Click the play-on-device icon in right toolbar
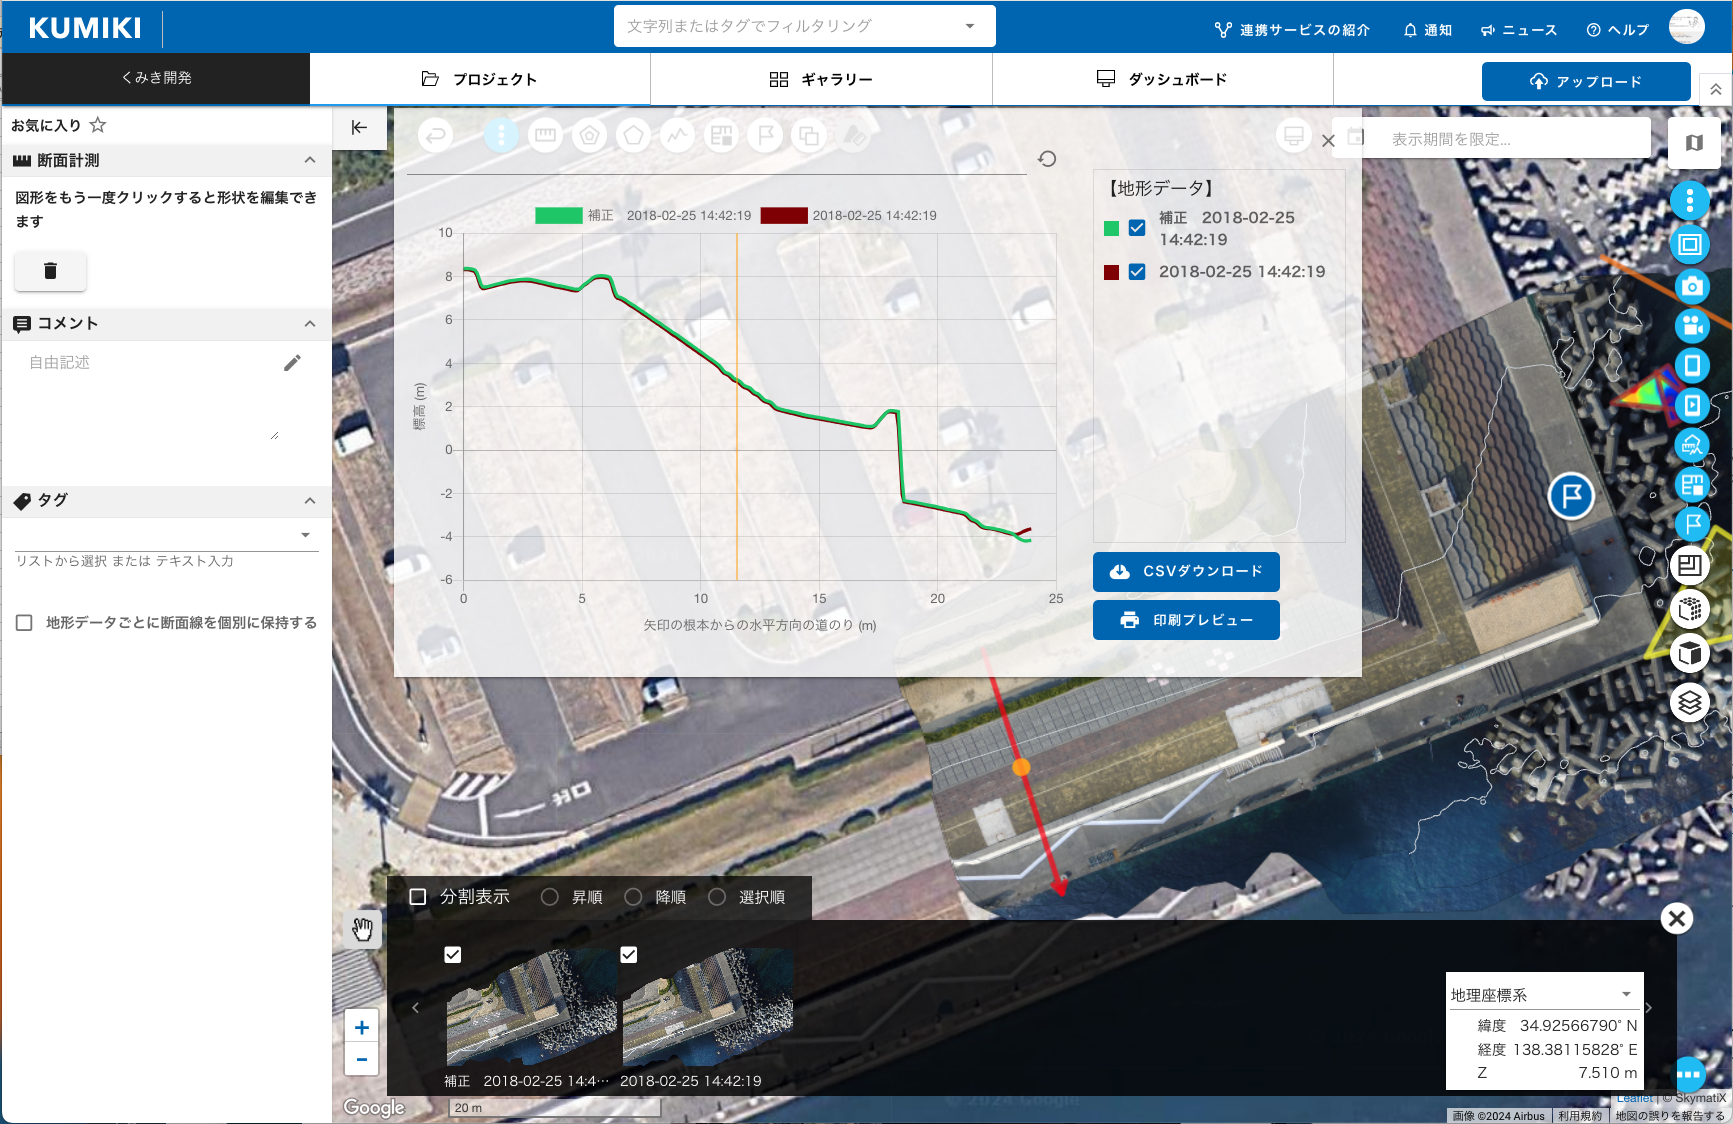This screenshot has width=1733, height=1124. [1691, 405]
